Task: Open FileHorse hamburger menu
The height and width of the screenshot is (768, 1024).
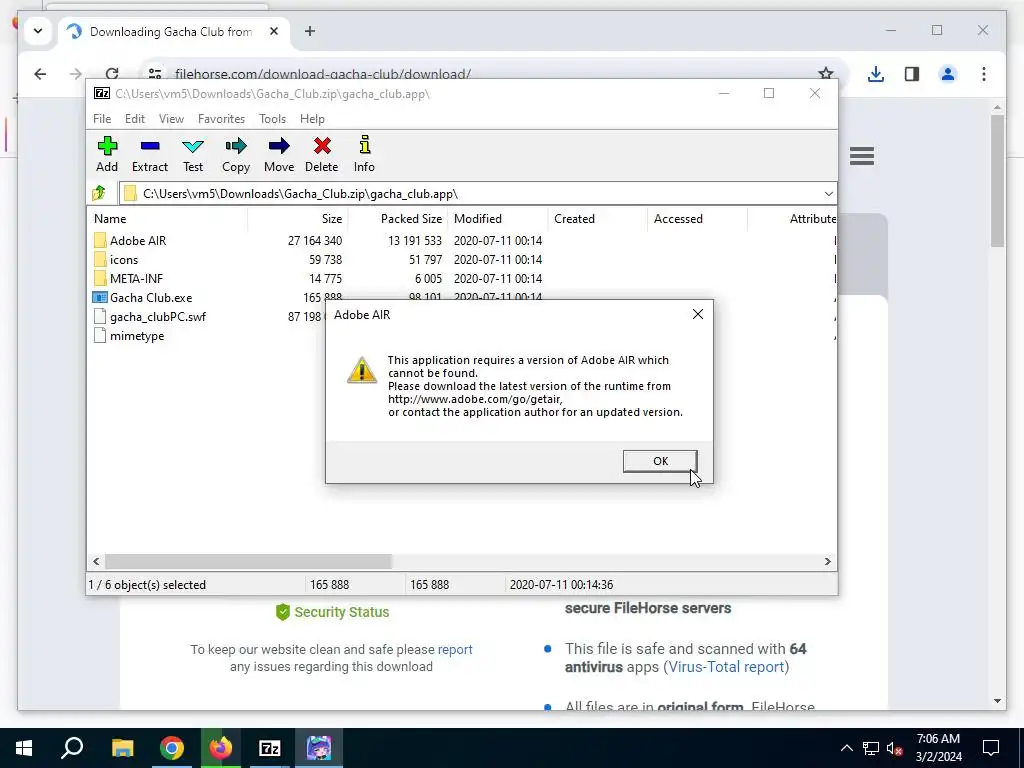Action: click(x=862, y=155)
